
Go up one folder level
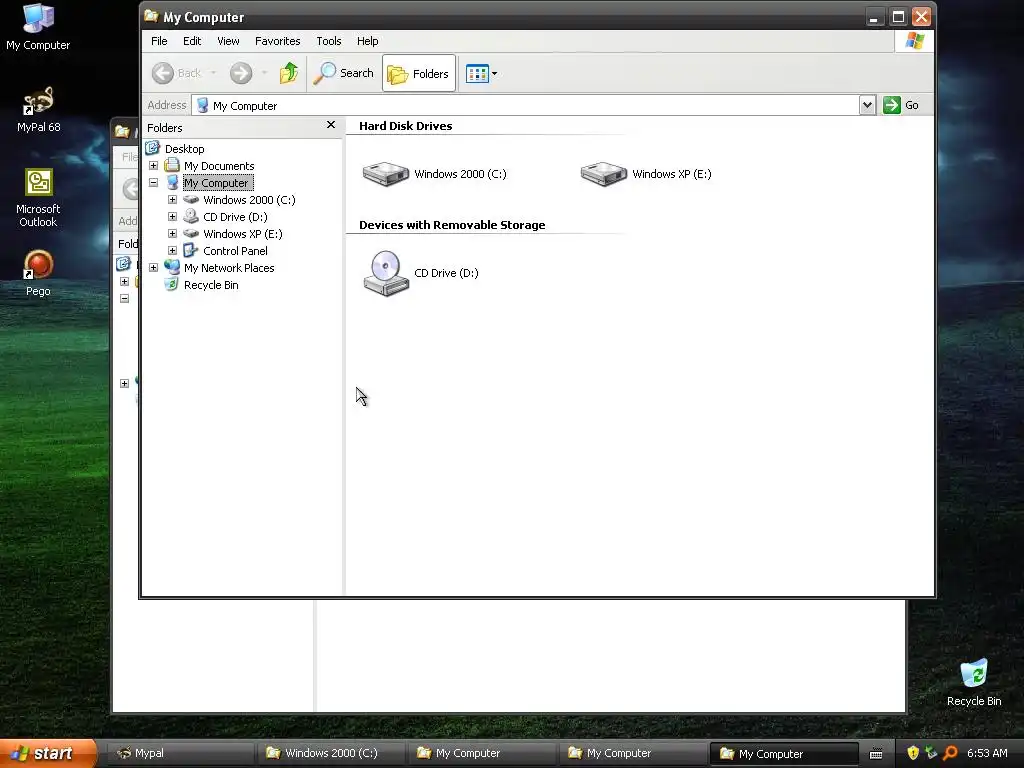289,73
